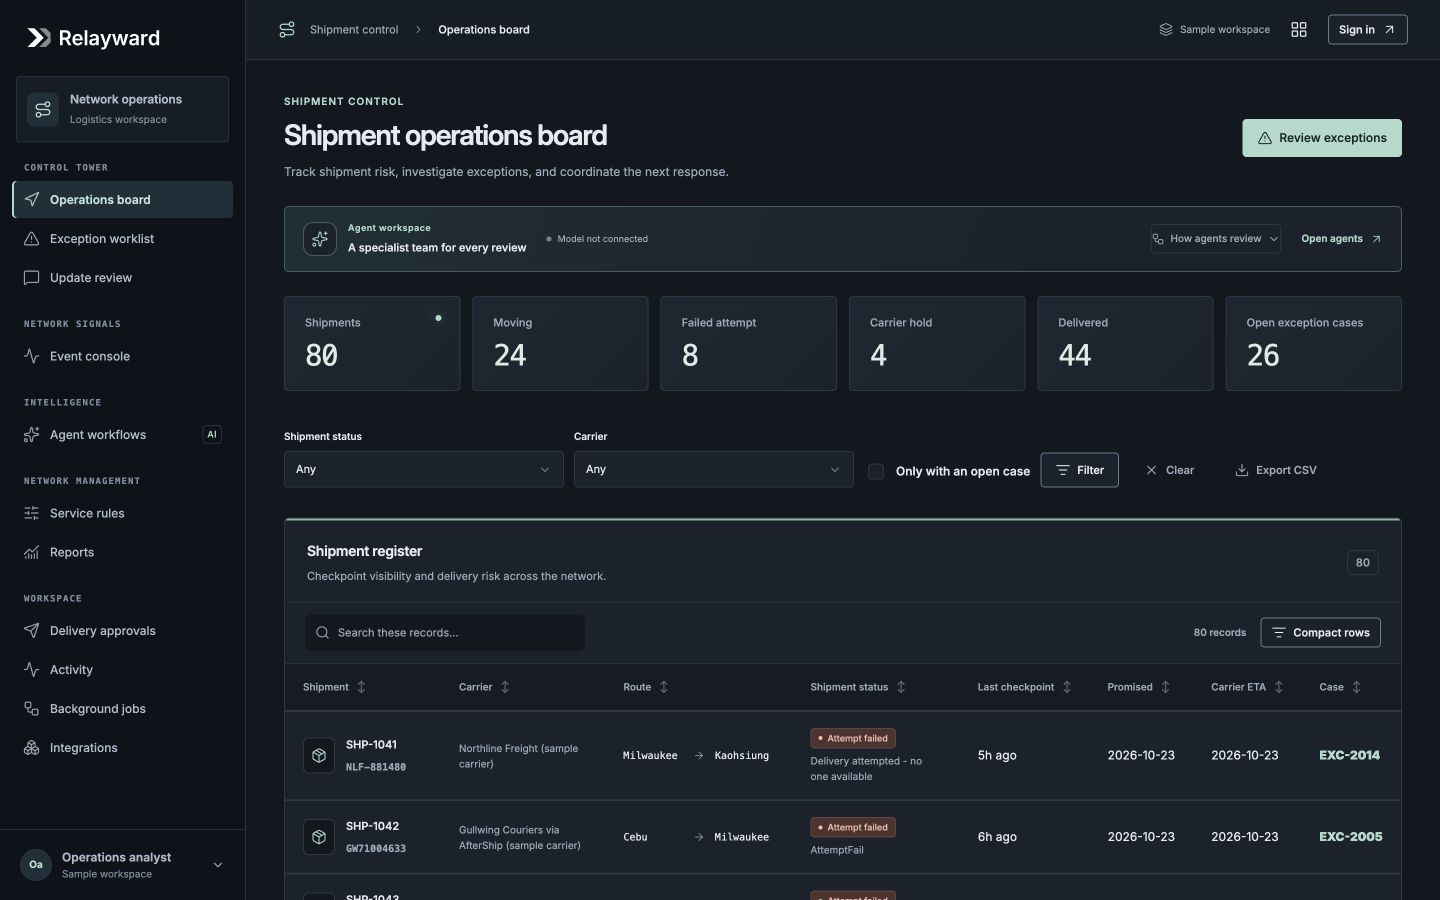Click the Sample workspace layers icon
Image resolution: width=1440 pixels, height=900 pixels.
(x=1165, y=30)
